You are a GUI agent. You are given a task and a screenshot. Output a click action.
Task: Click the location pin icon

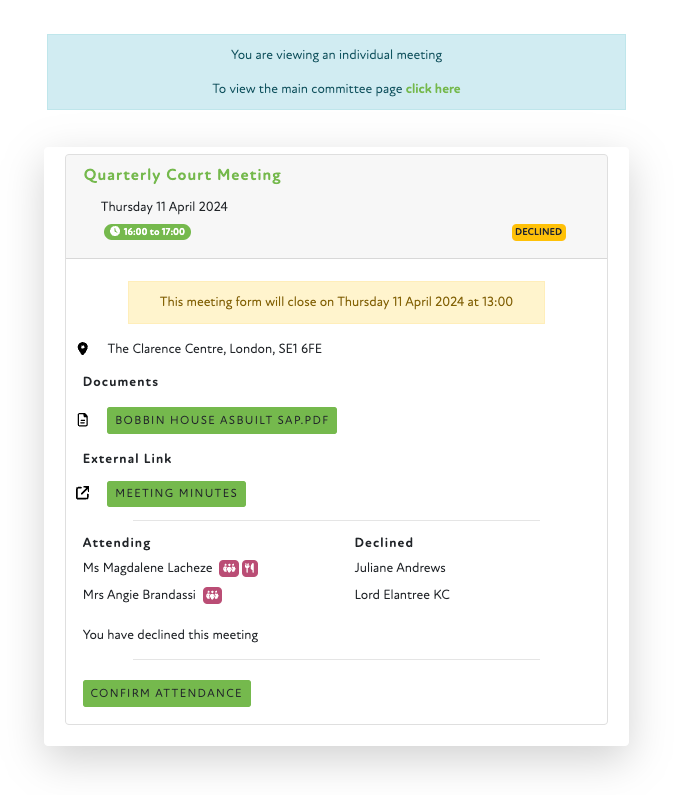coord(83,349)
